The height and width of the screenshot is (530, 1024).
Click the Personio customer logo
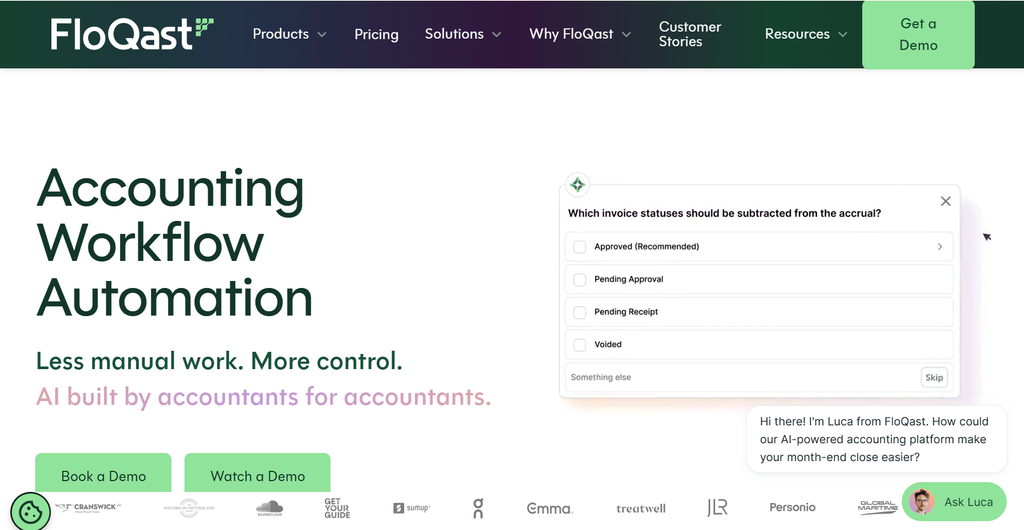point(792,507)
